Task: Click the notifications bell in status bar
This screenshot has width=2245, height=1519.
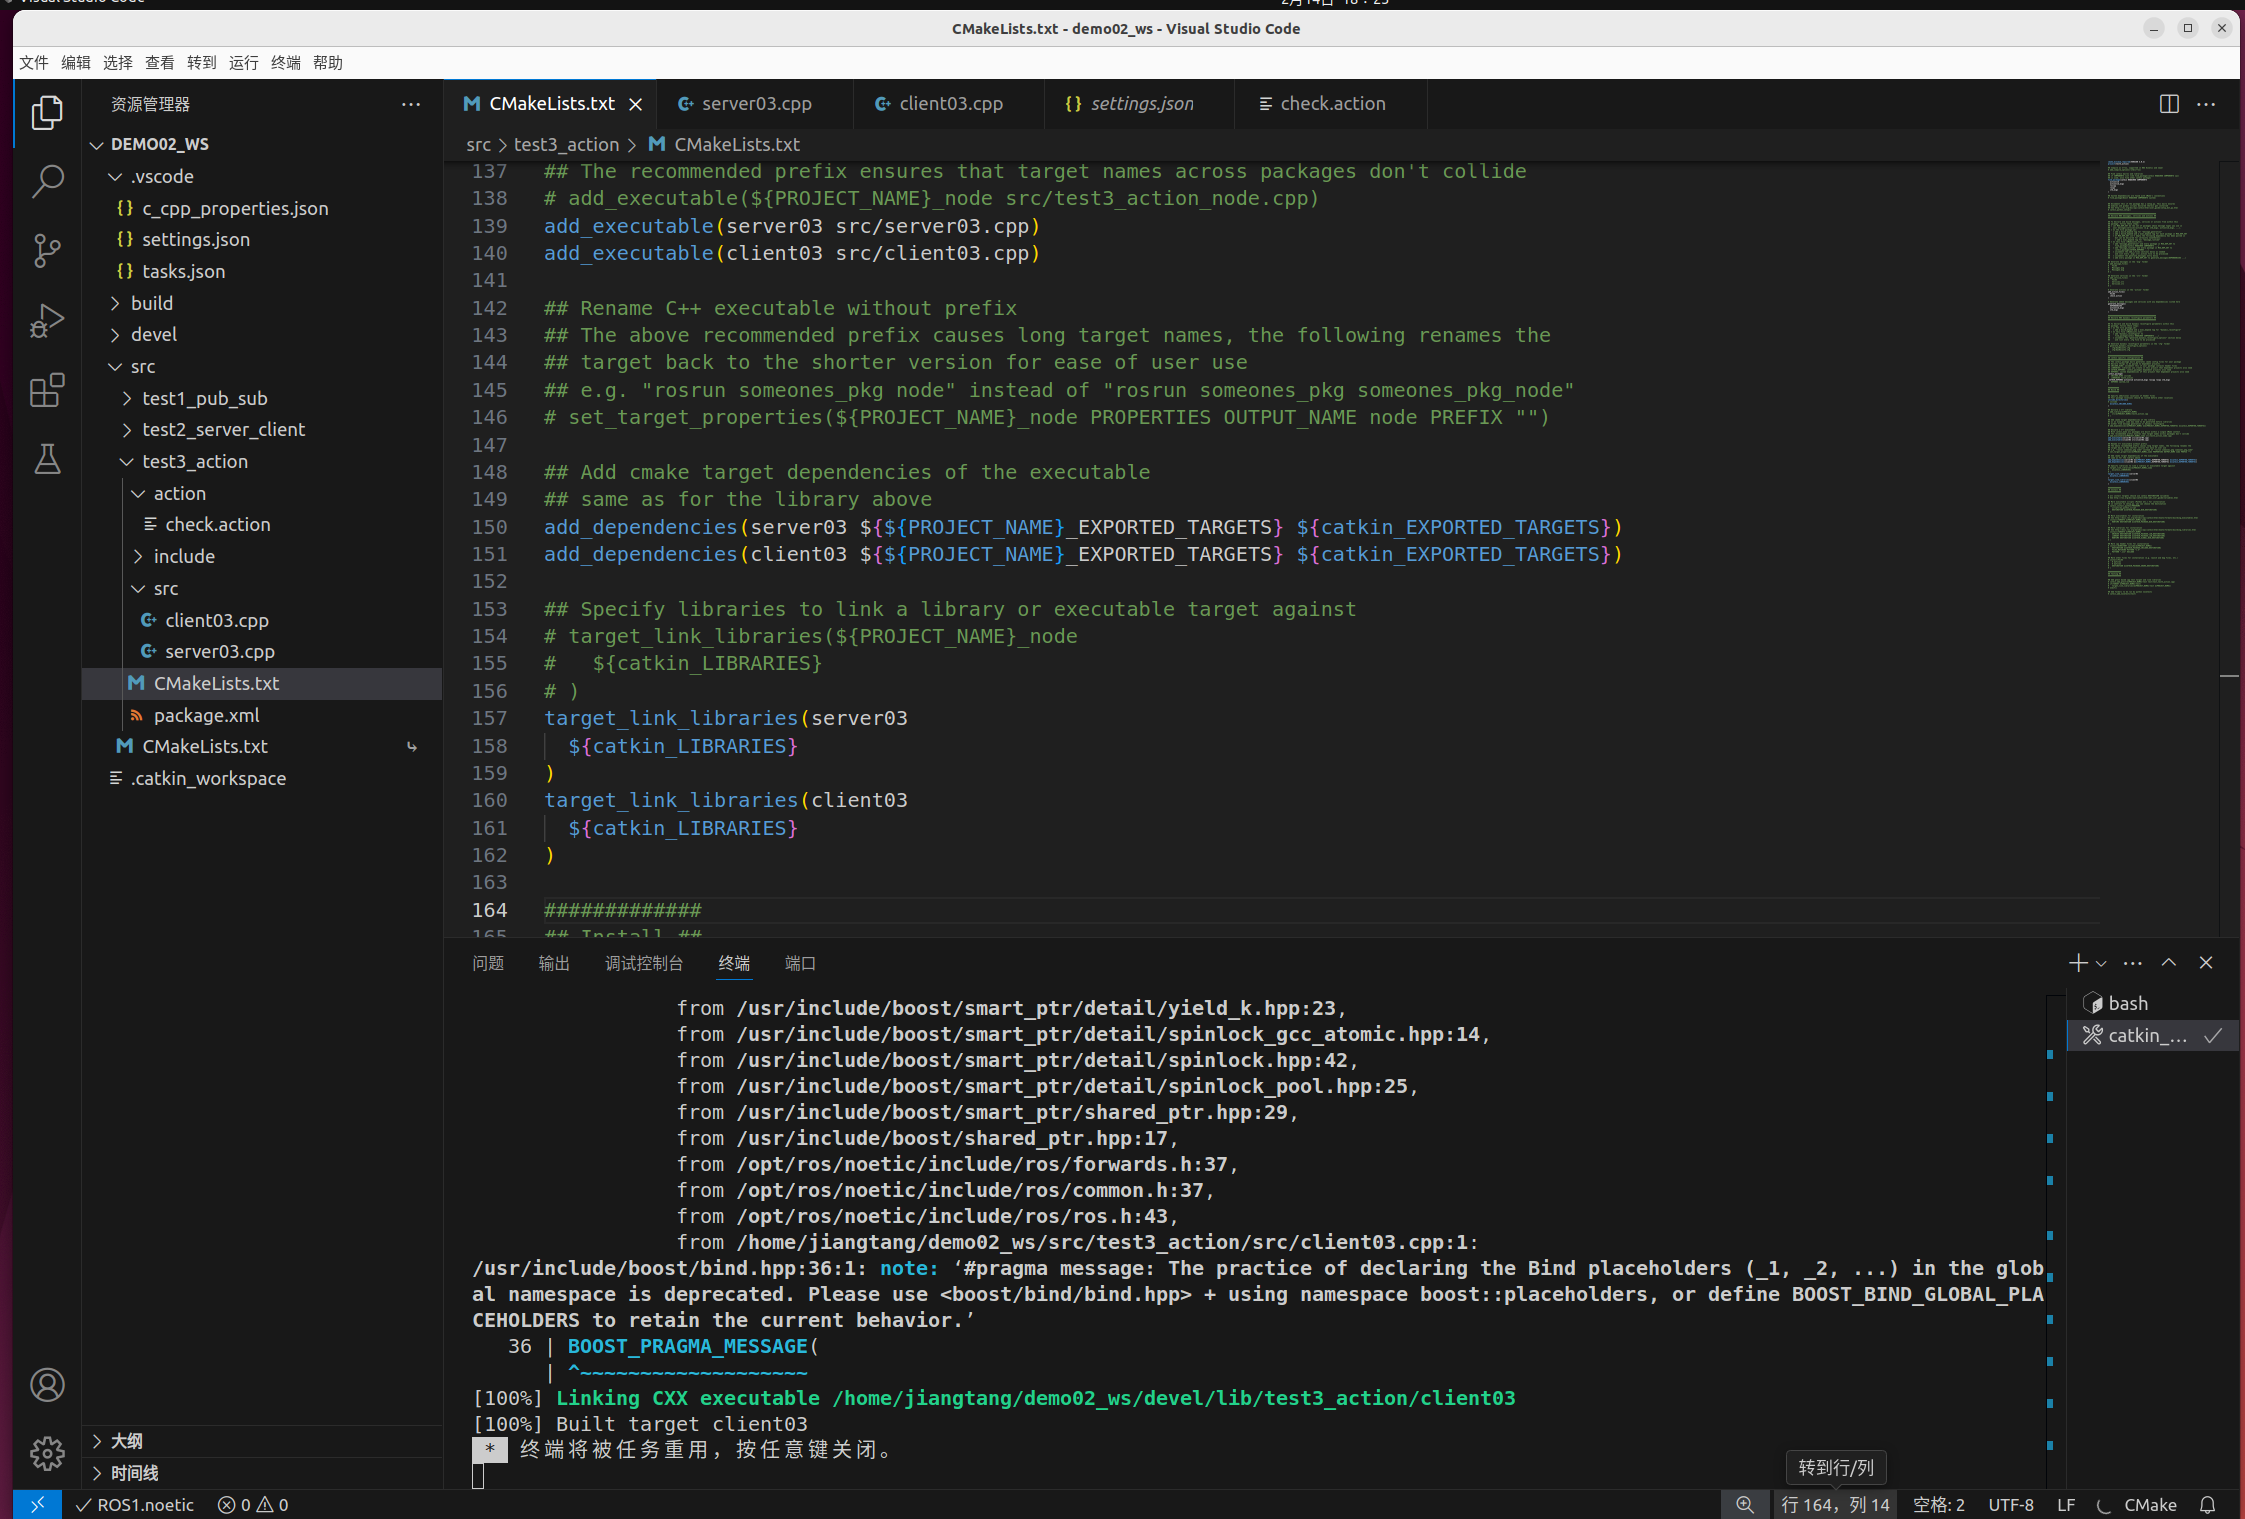Action: point(2208,1505)
